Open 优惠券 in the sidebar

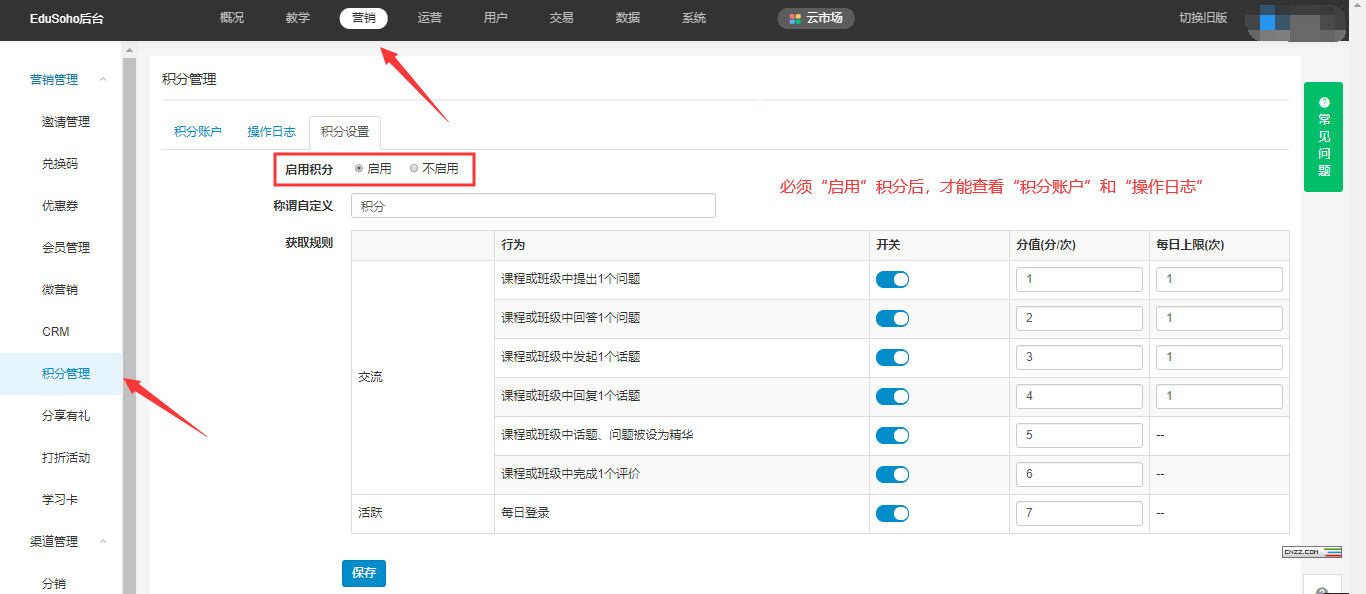point(60,206)
